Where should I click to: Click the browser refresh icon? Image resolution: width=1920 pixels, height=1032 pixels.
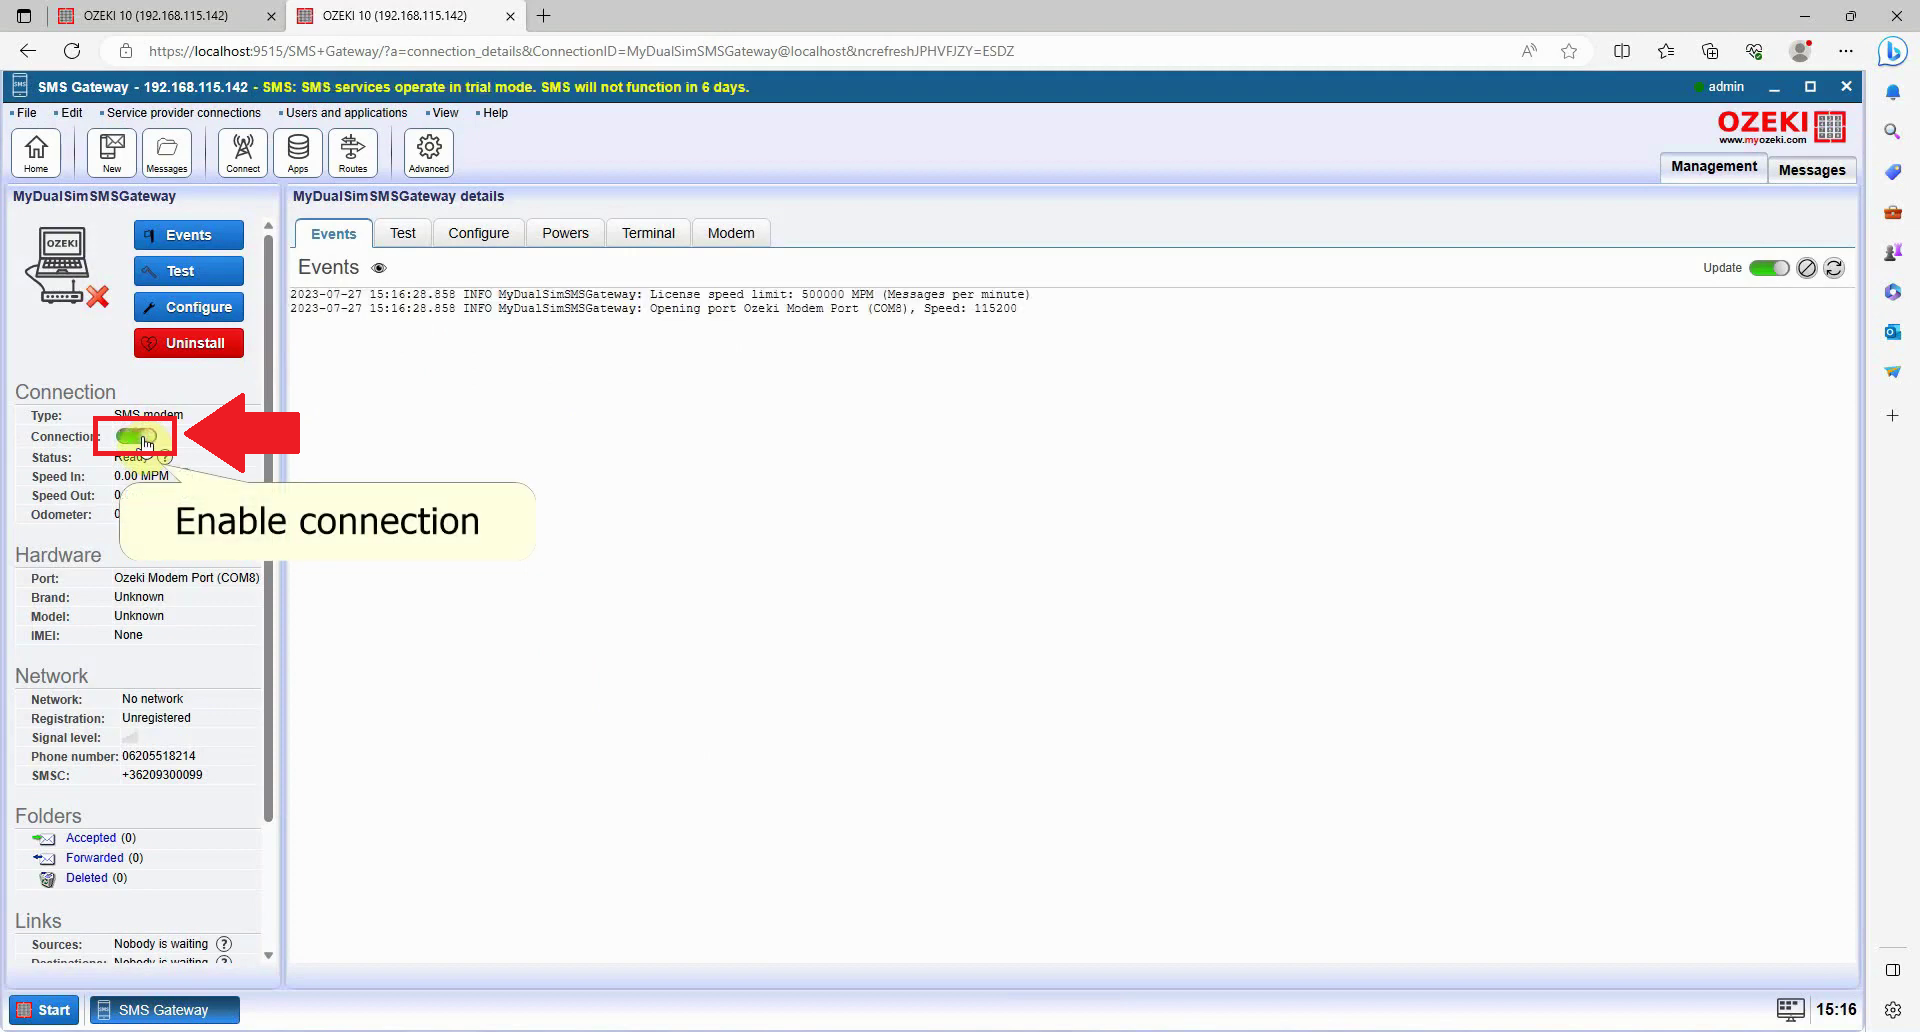(x=72, y=51)
